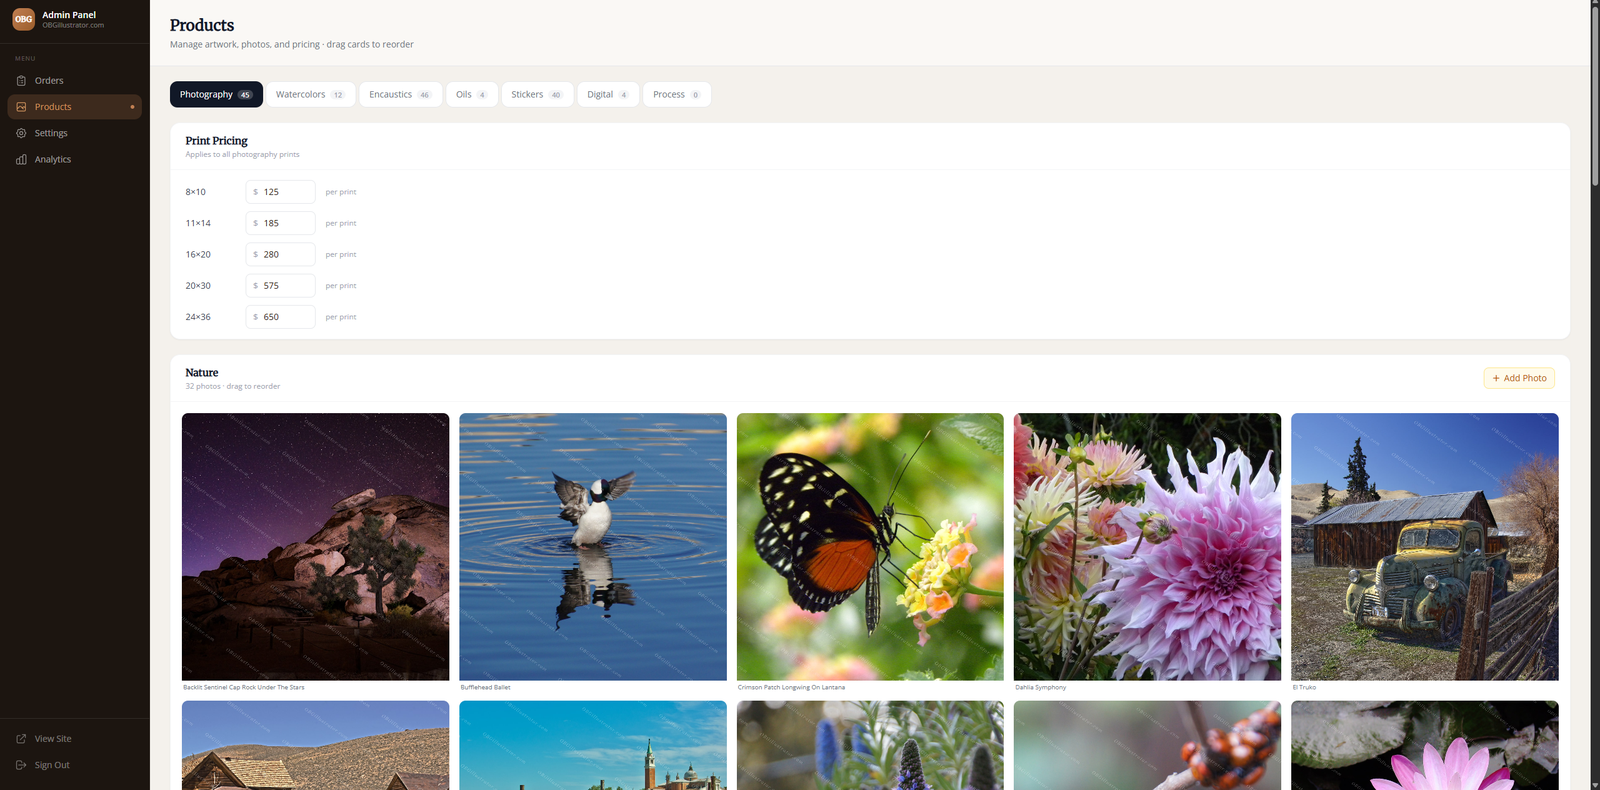Click the Sign Out arrow icon

click(21, 765)
